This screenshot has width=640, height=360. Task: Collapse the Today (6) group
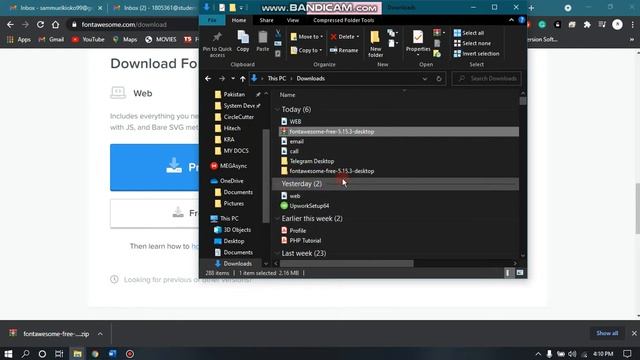point(277,109)
